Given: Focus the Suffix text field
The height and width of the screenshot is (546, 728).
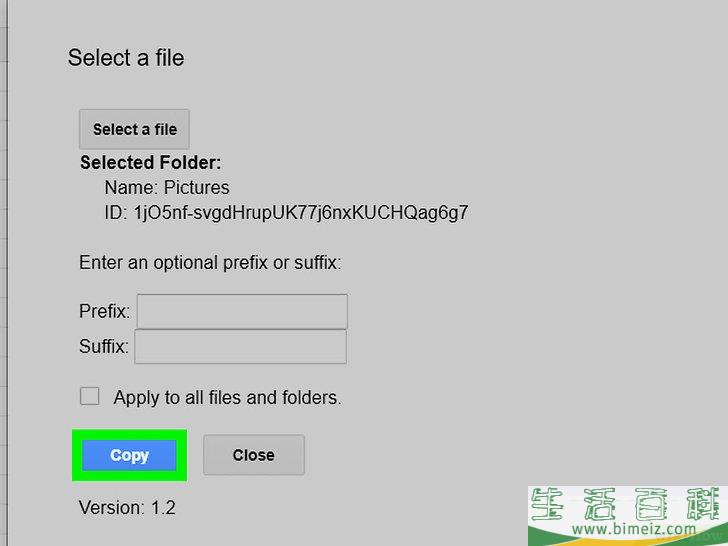Looking at the screenshot, I should click(240, 347).
